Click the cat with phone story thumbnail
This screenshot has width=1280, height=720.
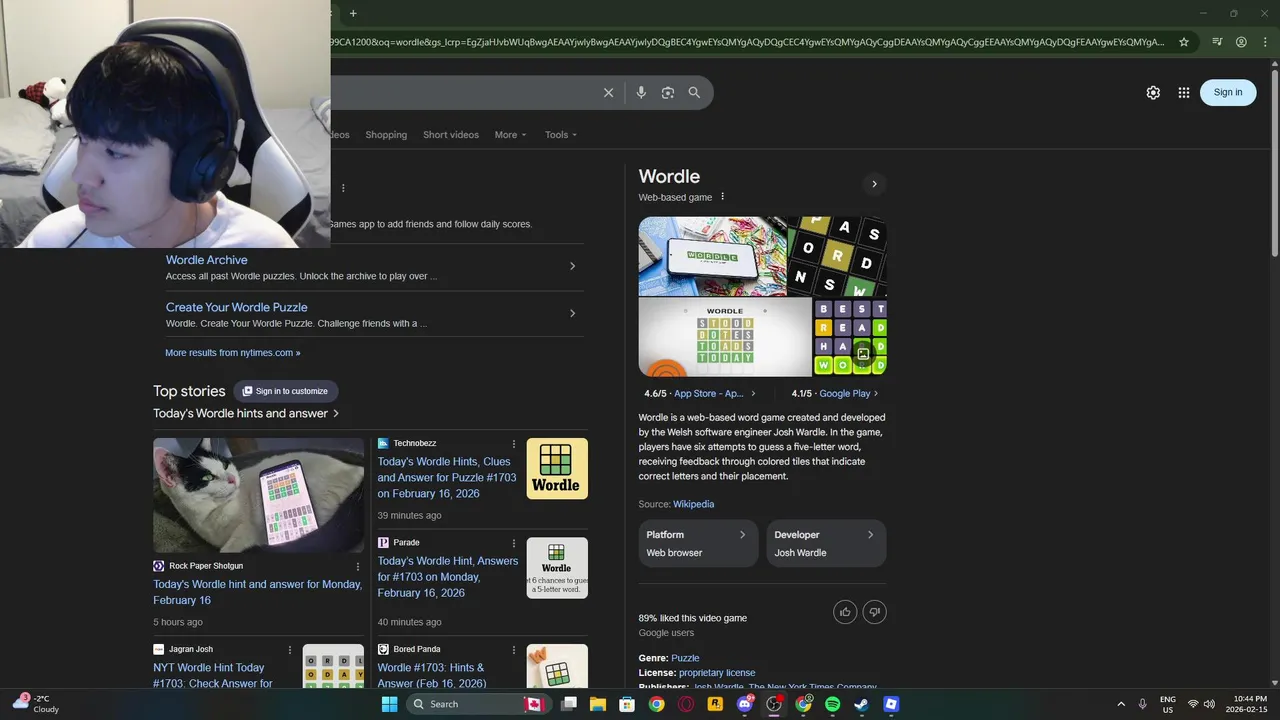259,495
